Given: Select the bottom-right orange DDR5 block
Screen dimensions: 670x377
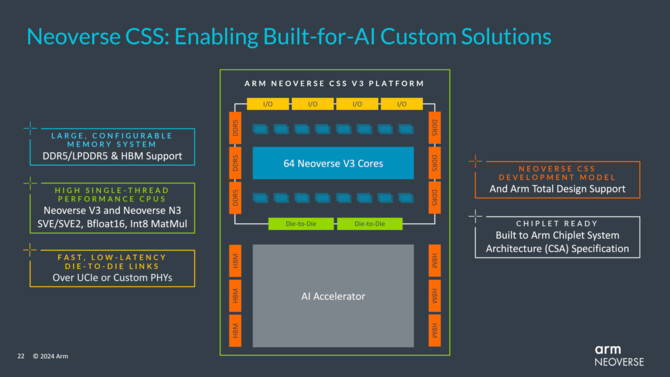Looking at the screenshot, I should coord(435,197).
